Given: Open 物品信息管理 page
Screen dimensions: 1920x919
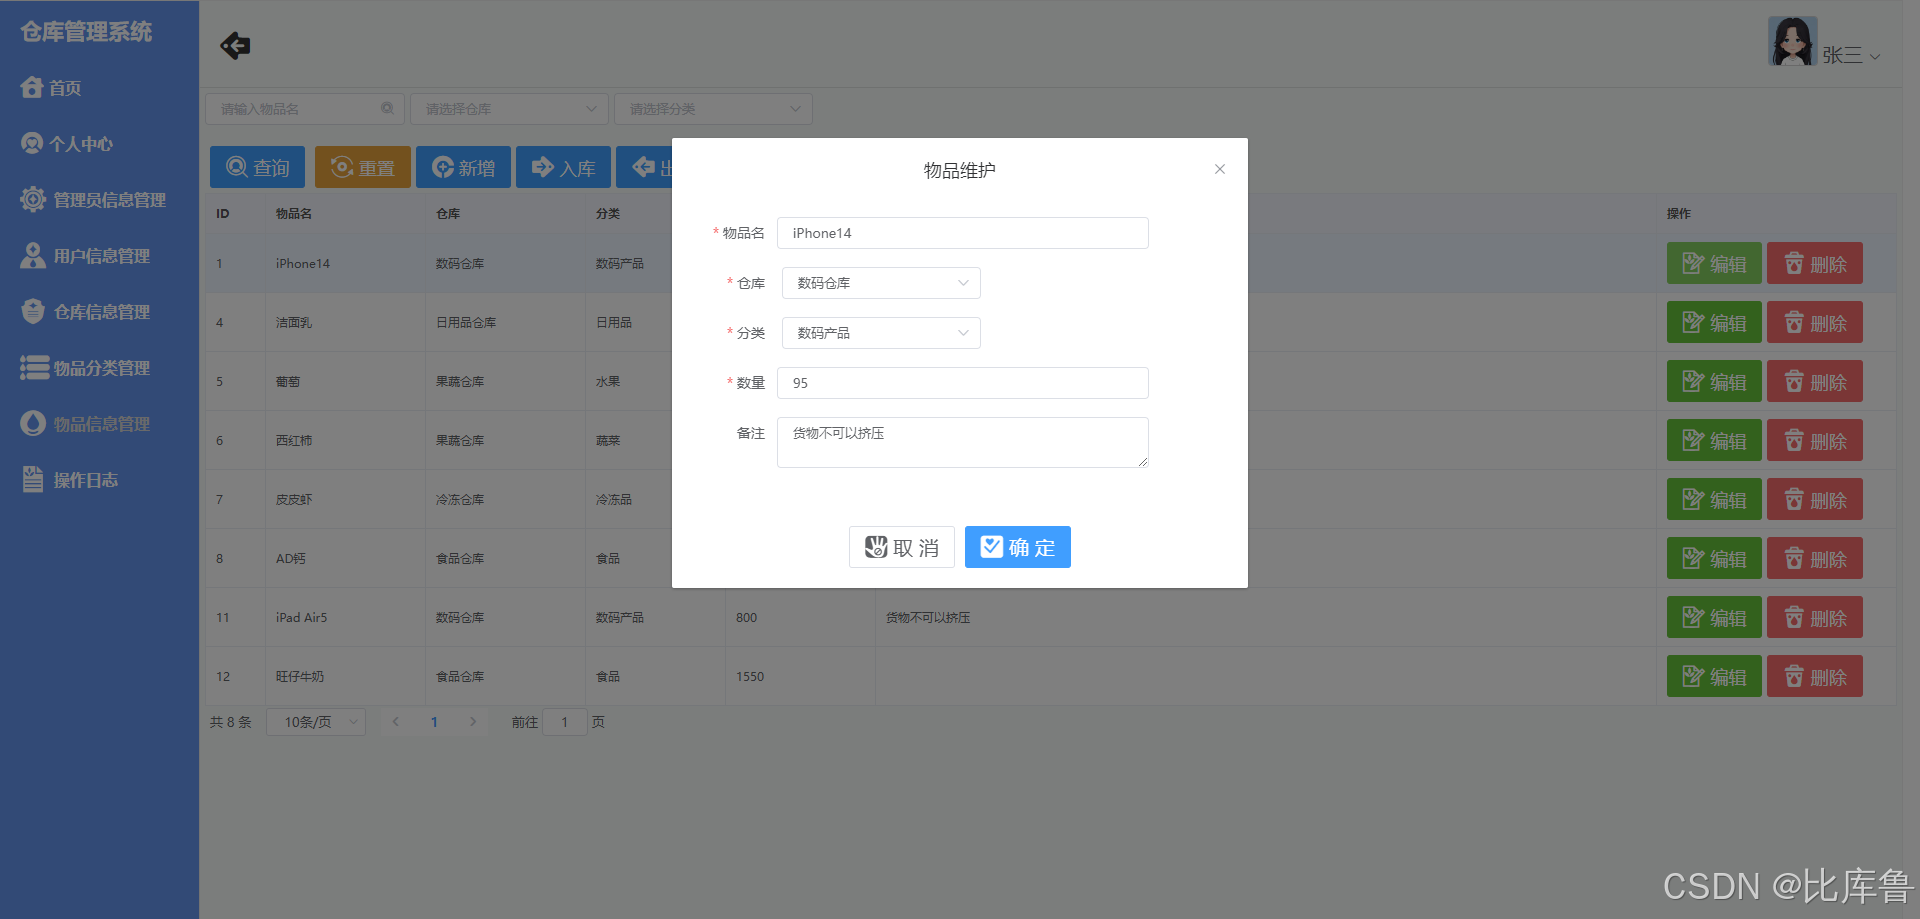Looking at the screenshot, I should point(100,423).
